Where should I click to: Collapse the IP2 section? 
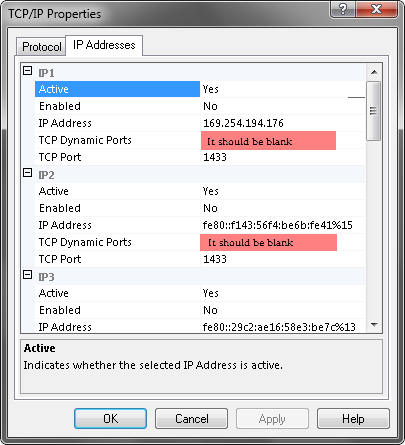pos(28,173)
